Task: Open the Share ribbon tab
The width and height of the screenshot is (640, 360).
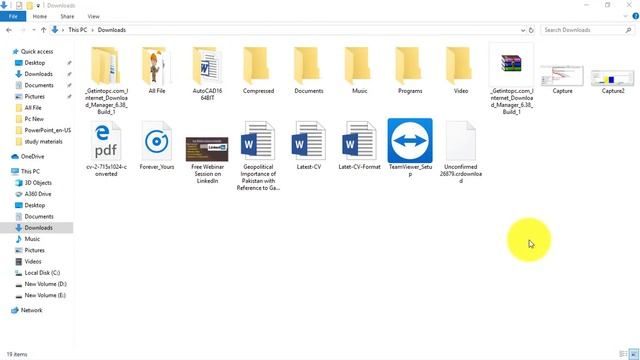Action: [67, 16]
